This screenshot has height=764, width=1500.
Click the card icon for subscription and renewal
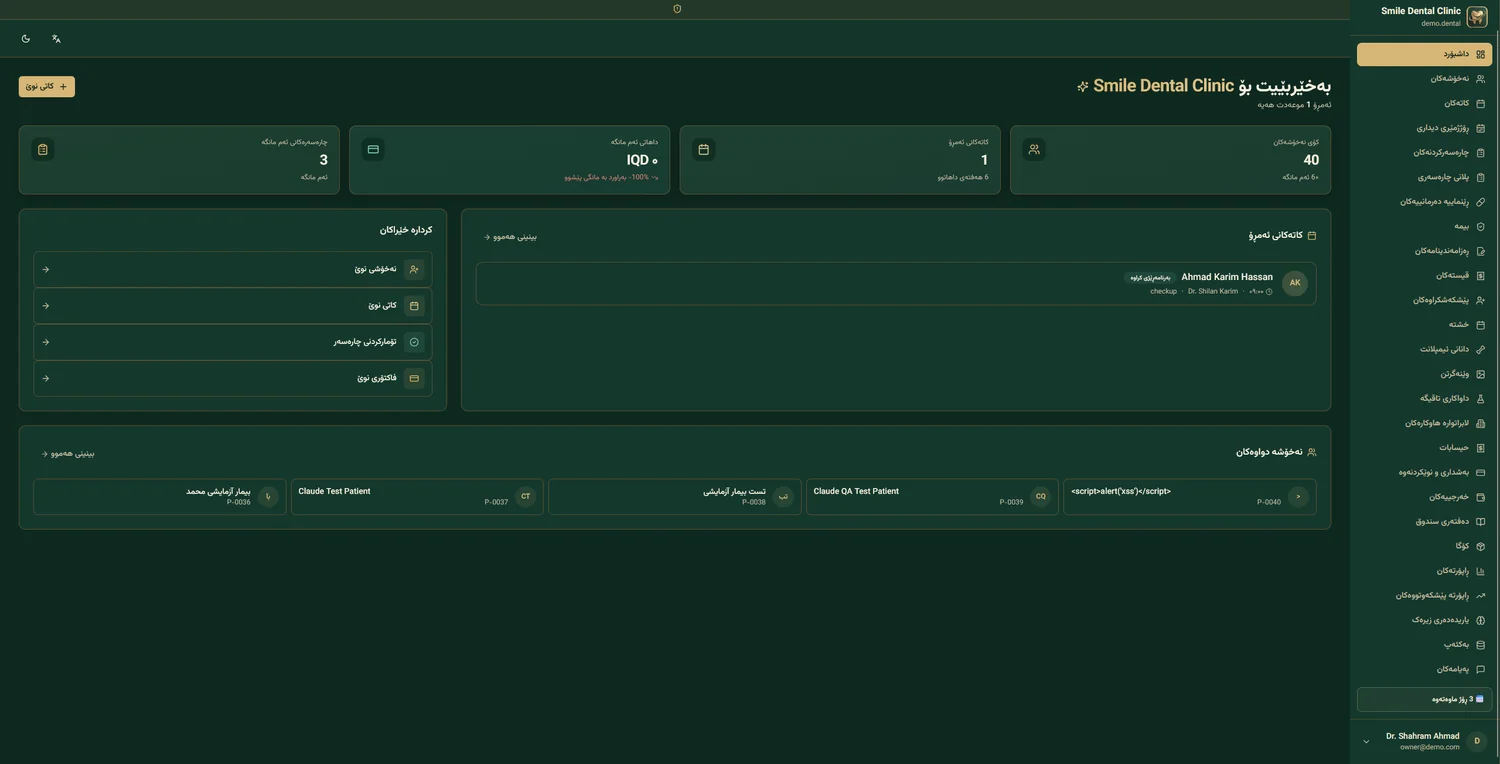click(x=1481, y=473)
